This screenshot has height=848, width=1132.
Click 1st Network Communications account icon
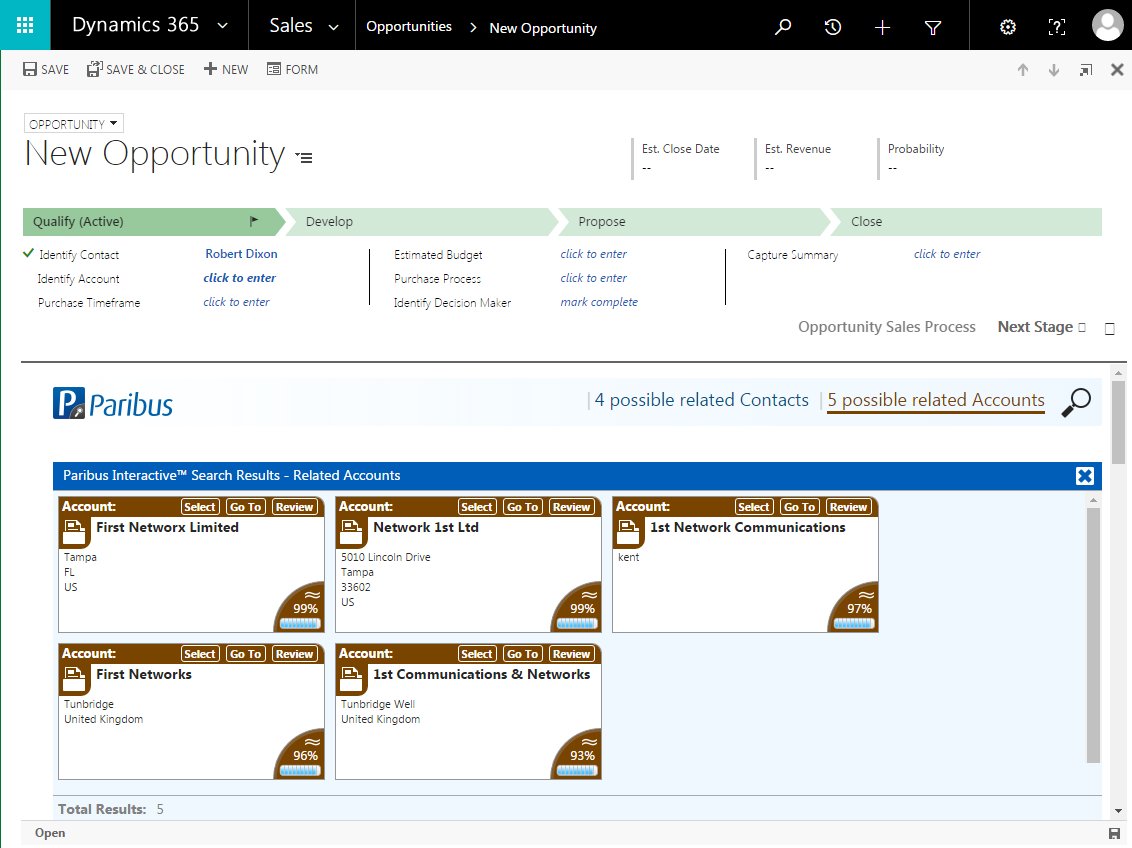628,533
